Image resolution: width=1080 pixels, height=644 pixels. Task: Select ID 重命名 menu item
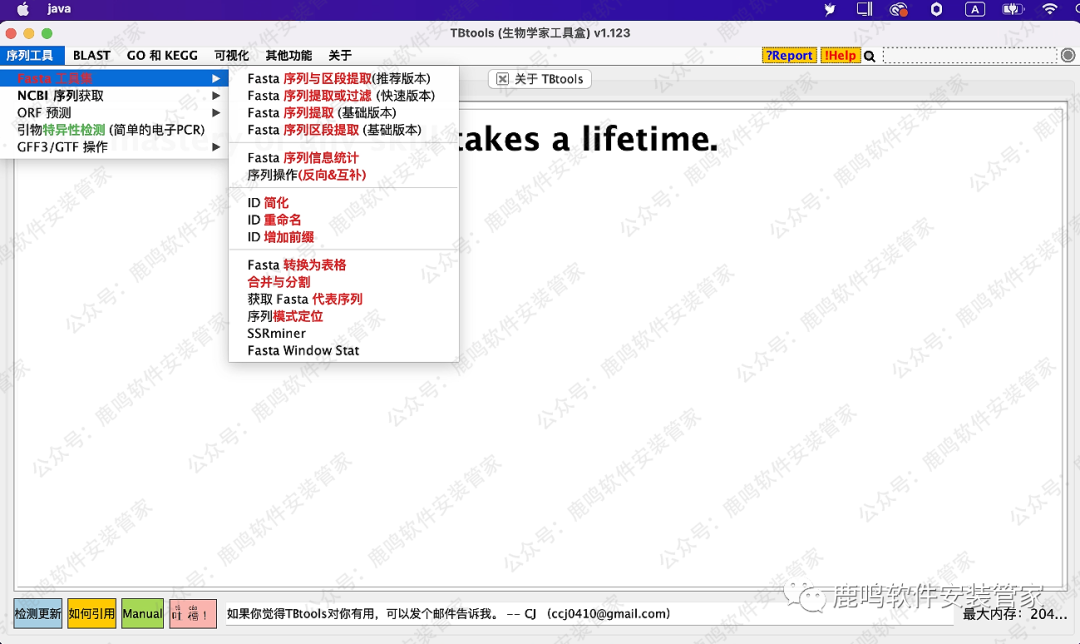274,220
